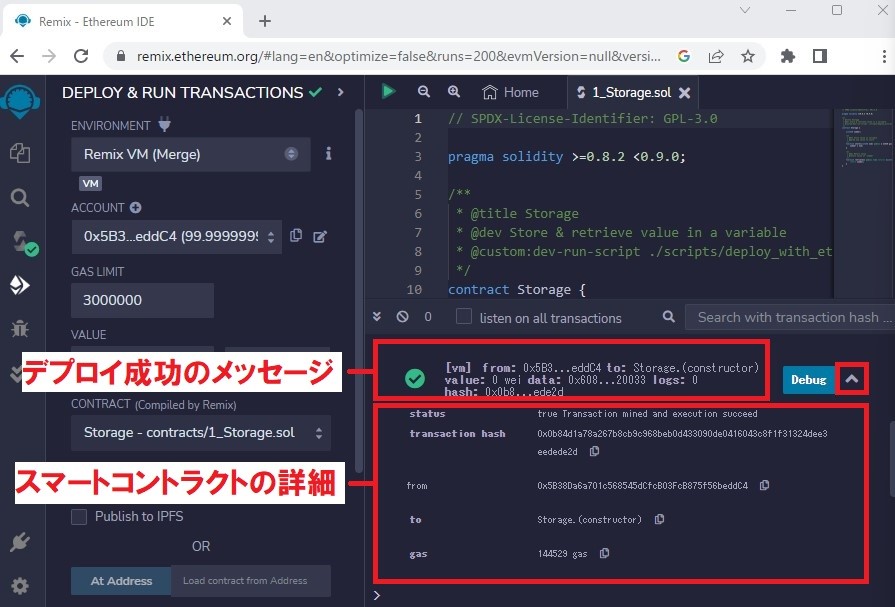Open the environment info icon
This screenshot has height=607, width=895.
click(328, 154)
